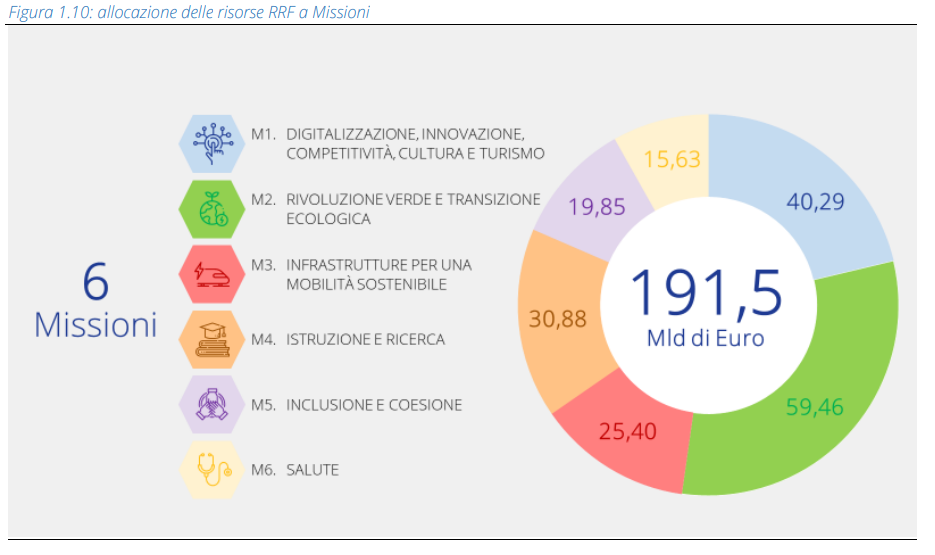
Task: Click the green M2 ecological globe icon
Action: (211, 208)
